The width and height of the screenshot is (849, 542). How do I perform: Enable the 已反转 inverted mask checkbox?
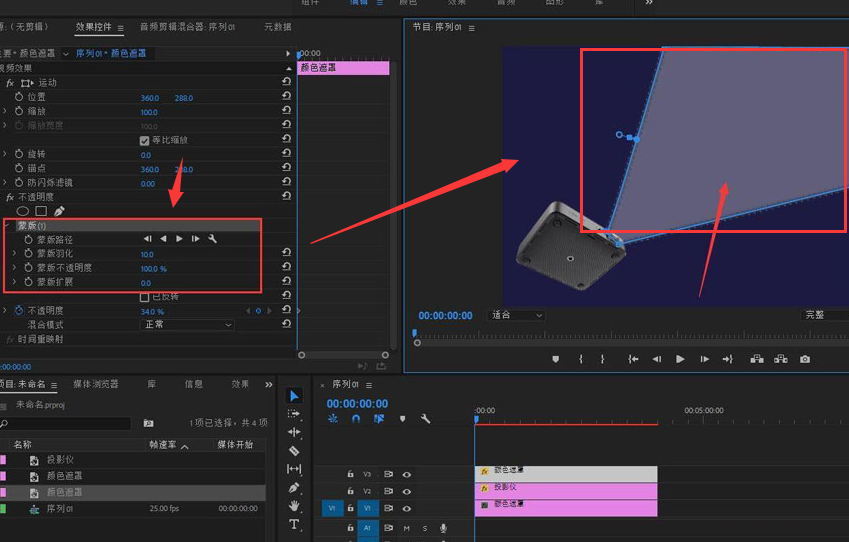point(145,297)
